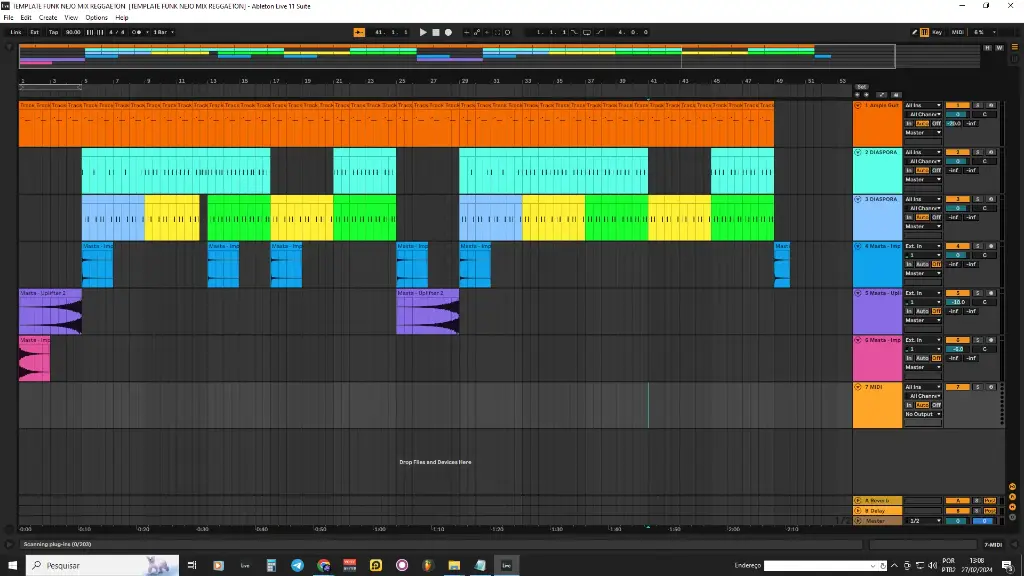The height and width of the screenshot is (576, 1024).
Task: Arm track 5 Masta - Upli for recording
Action: (991, 293)
